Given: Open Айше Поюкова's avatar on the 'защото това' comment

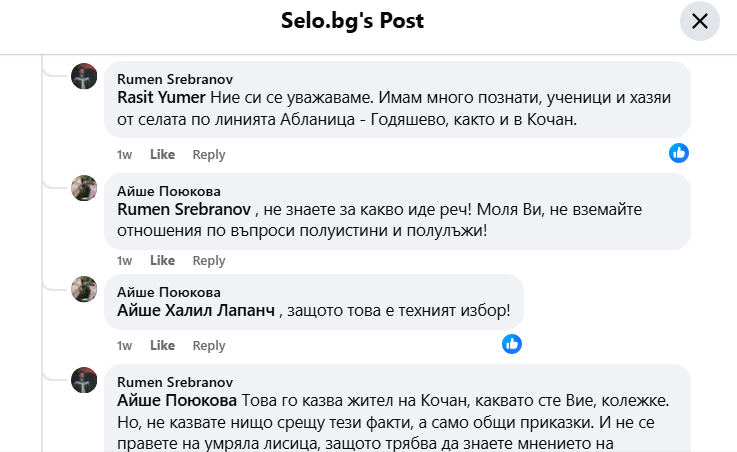Looking at the screenshot, I should 84,290.
